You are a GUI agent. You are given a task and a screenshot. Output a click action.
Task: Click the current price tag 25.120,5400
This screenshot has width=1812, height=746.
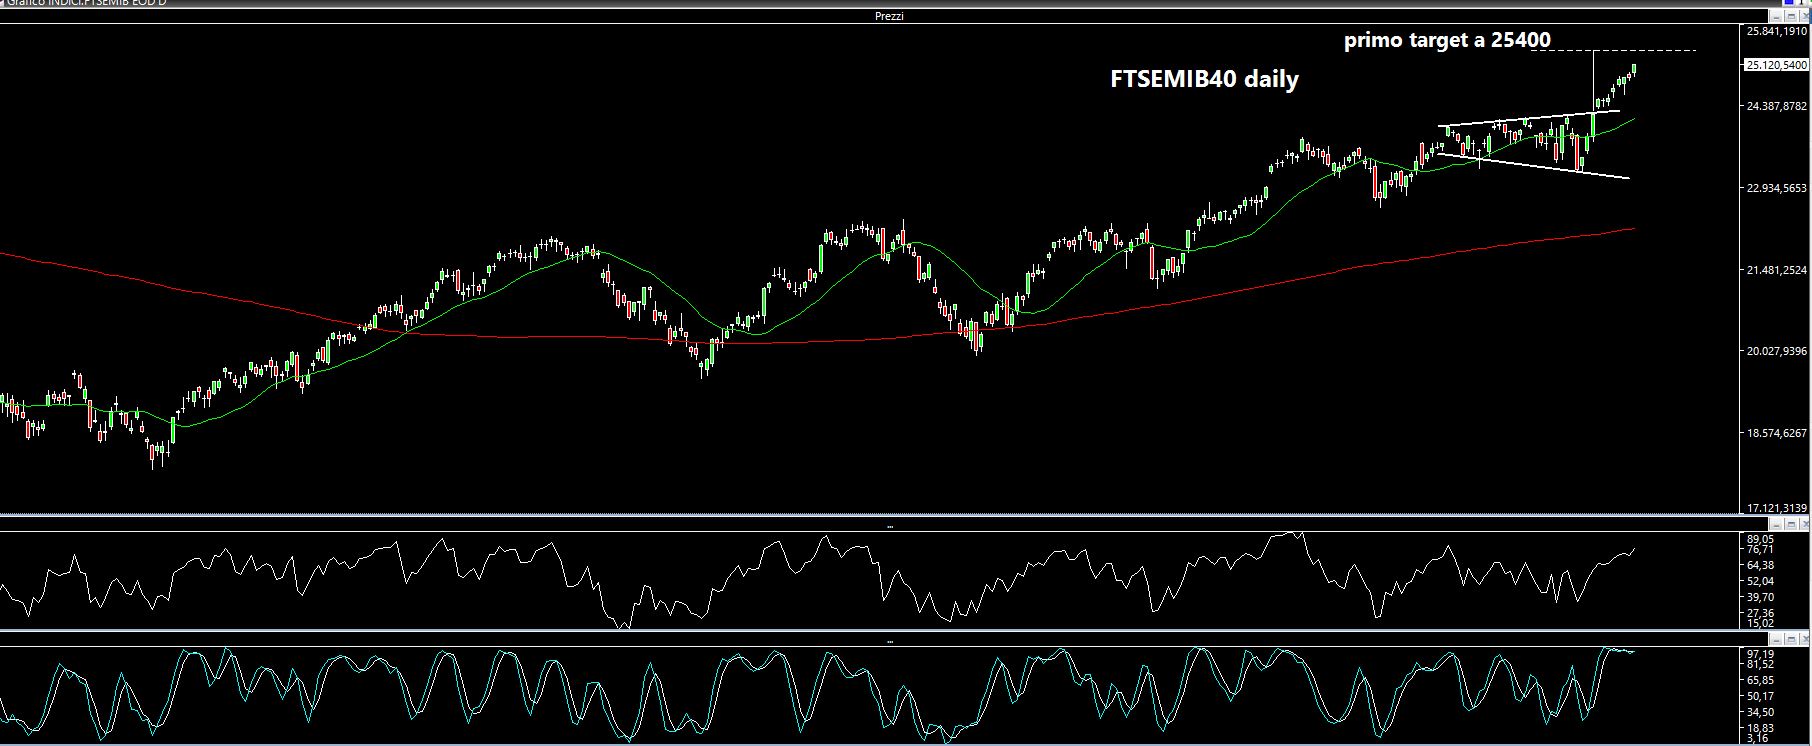(x=1776, y=65)
